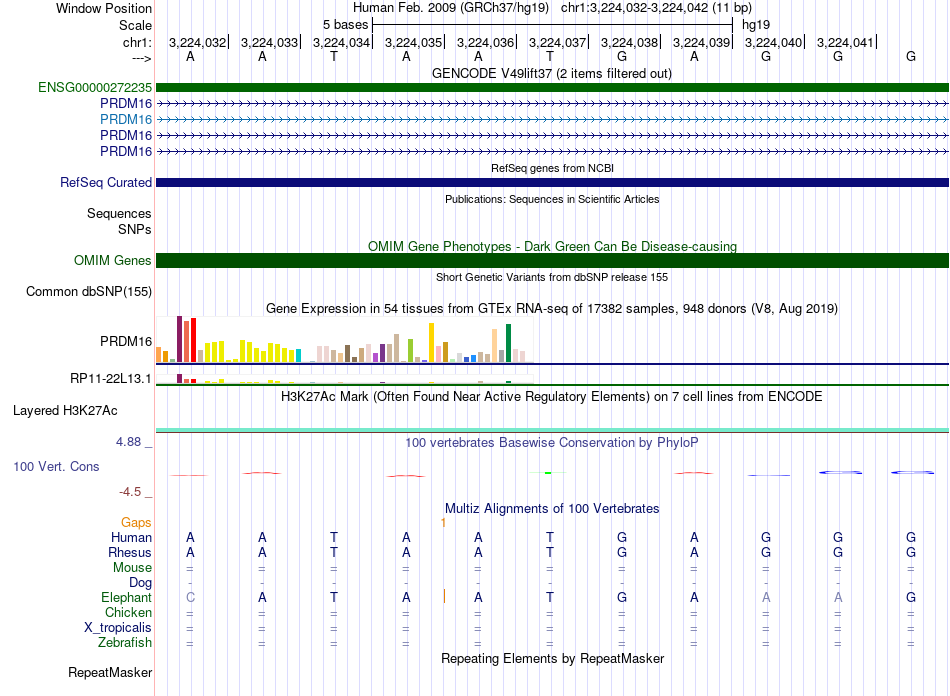This screenshot has height=696, width=950.
Task: Click the Dog species label
Action: pyautogui.click(x=140, y=583)
